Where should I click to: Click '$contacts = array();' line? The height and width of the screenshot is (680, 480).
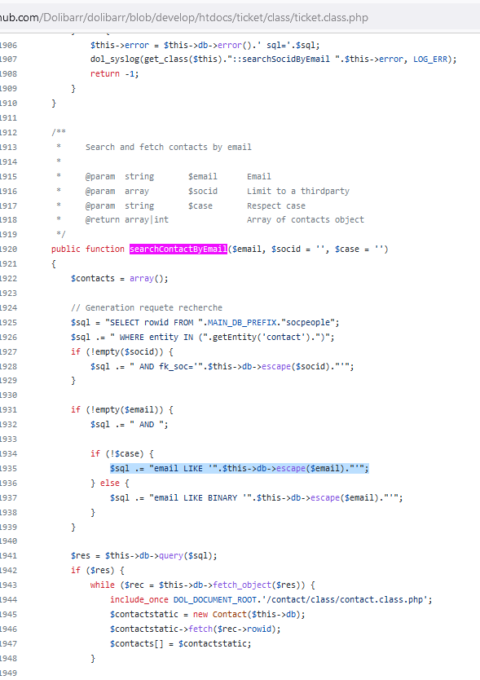[119, 278]
